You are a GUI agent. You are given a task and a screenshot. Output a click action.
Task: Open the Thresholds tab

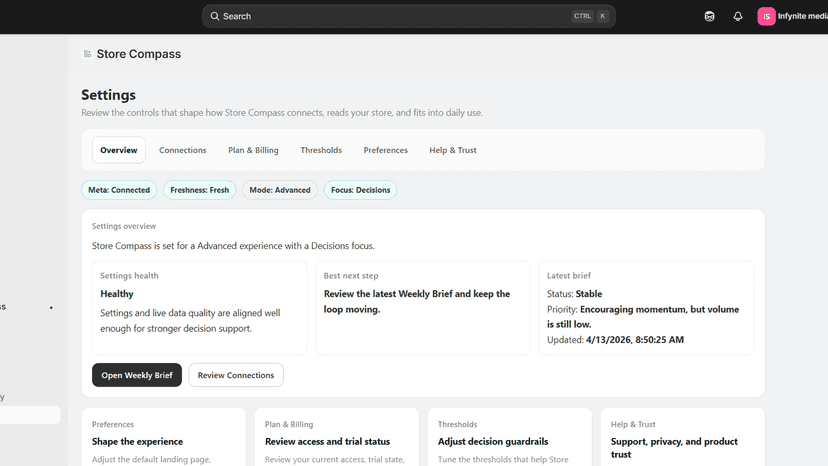[x=321, y=150]
